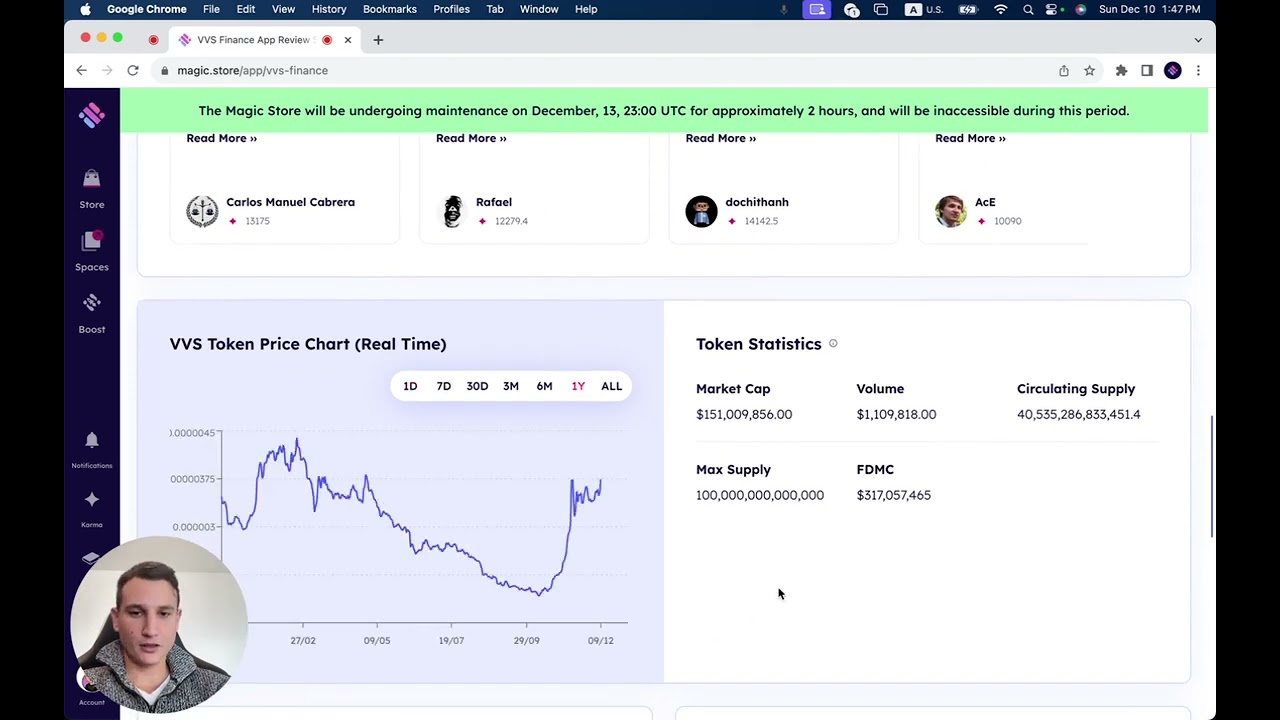
Task: Click the Token Statistics info icon
Action: pos(833,344)
